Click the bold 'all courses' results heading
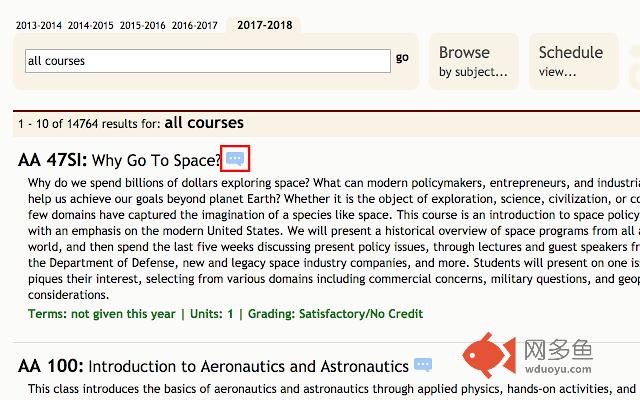 coord(204,122)
